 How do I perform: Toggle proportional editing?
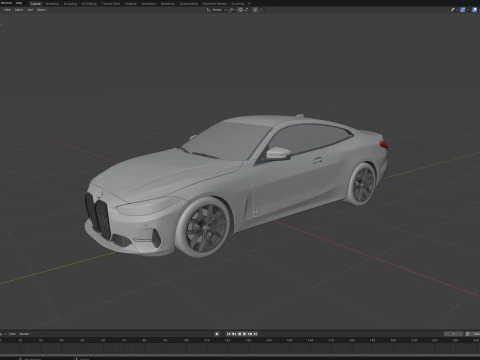(x=256, y=10)
